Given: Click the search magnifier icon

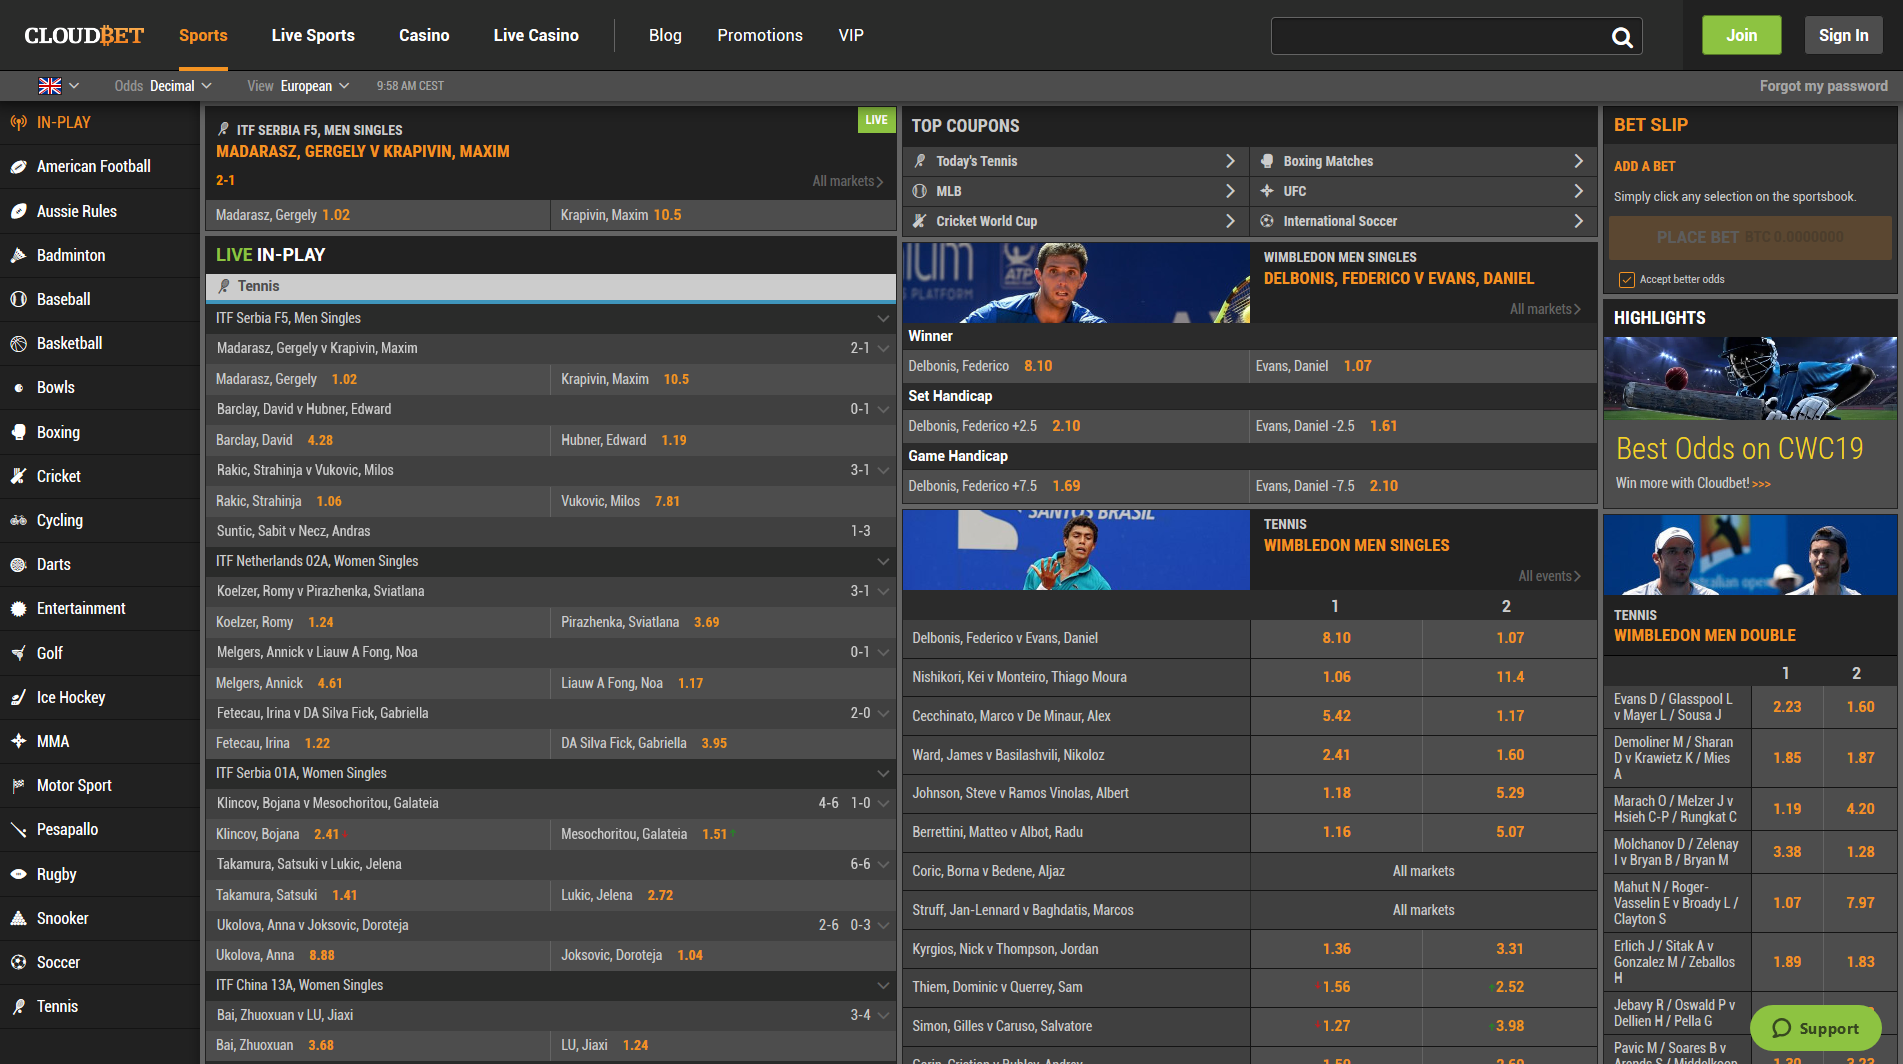Looking at the screenshot, I should point(1622,37).
